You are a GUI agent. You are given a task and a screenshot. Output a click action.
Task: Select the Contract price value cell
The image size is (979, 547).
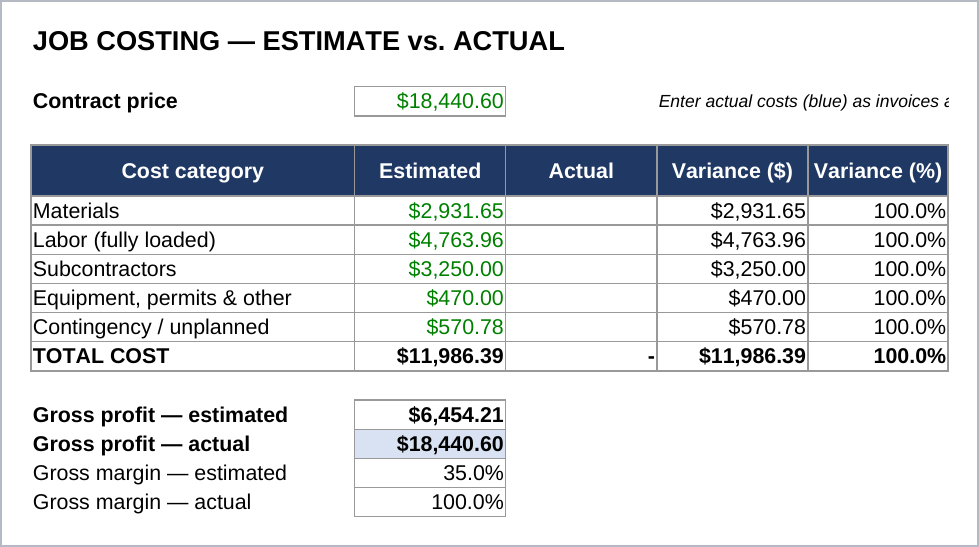(x=430, y=101)
